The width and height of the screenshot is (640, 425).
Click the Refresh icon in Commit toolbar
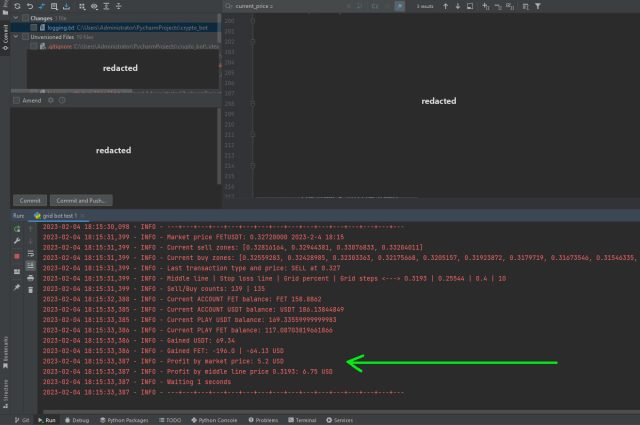(x=17, y=6)
